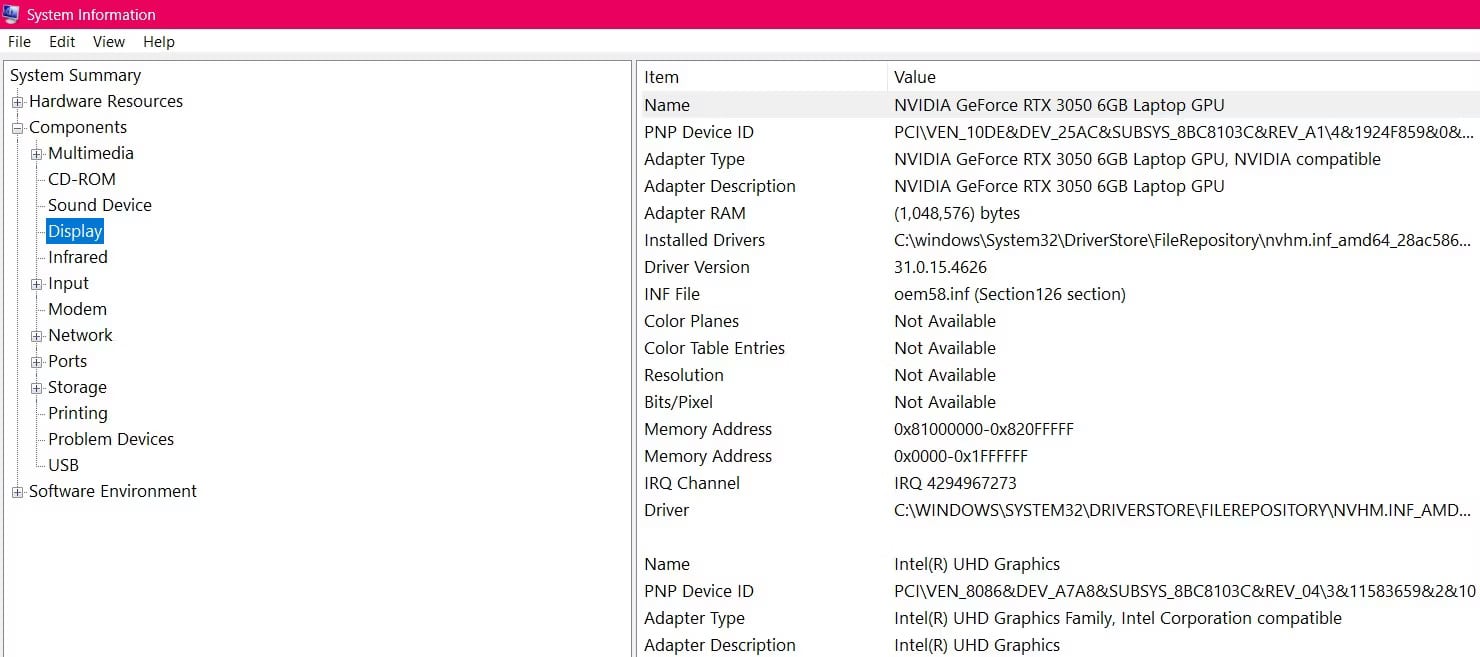Click Intel UHD Graphics Family adapter type
The width and height of the screenshot is (1480, 657).
click(x=1118, y=618)
